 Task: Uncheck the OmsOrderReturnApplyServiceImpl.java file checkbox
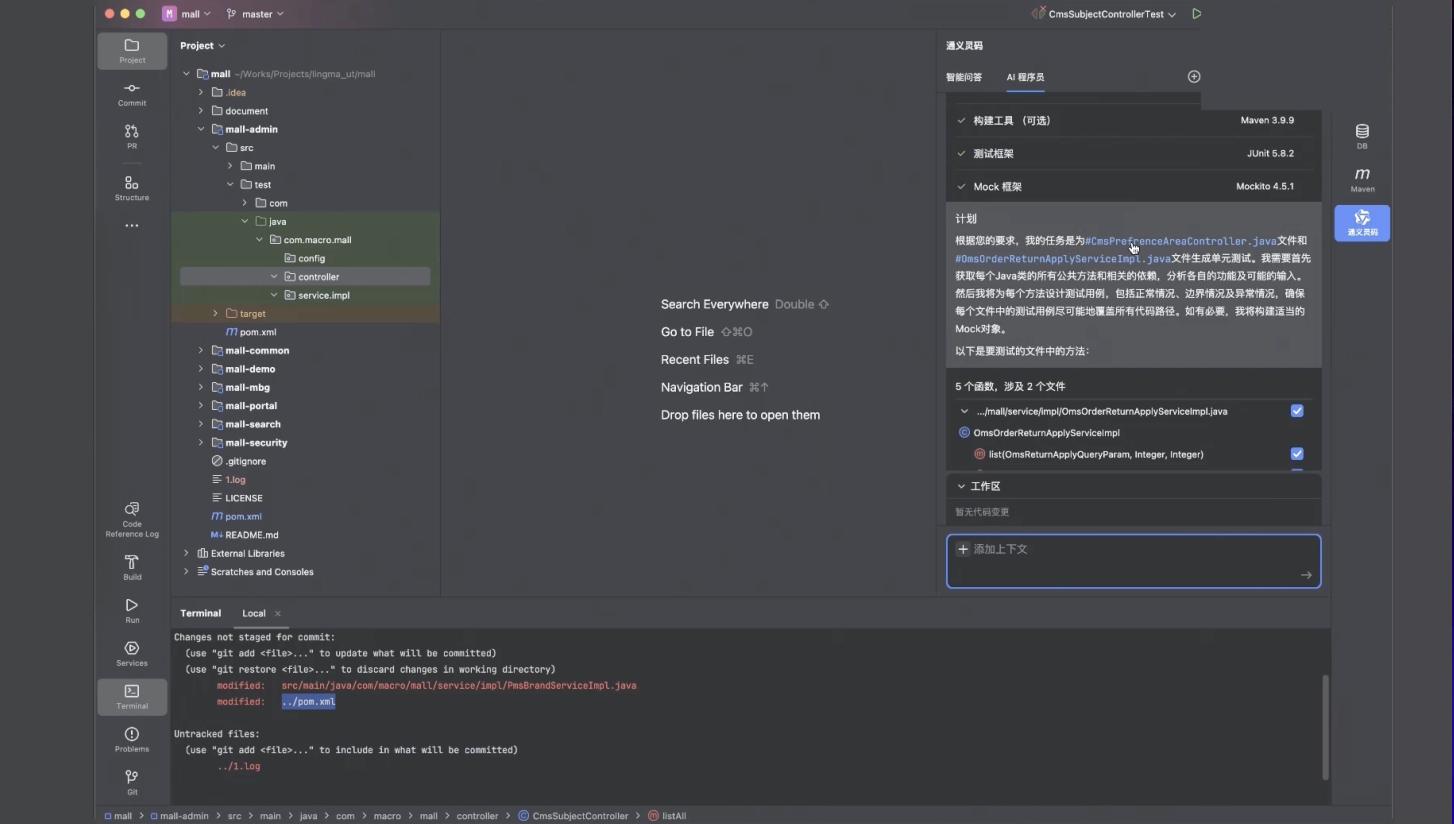click(1297, 411)
